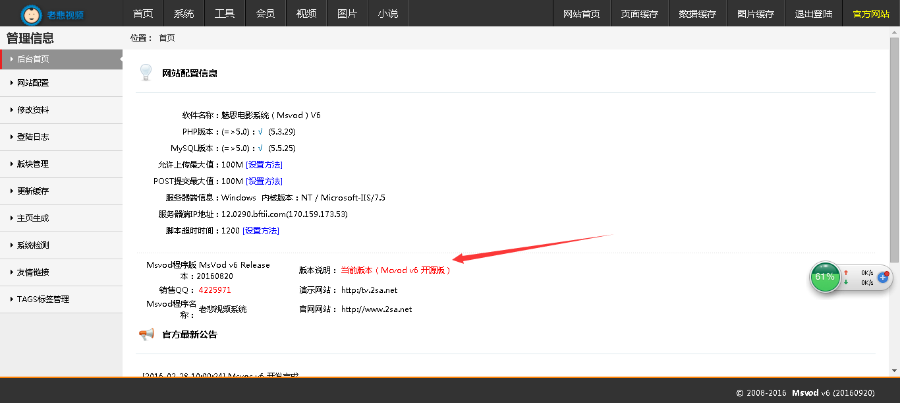This screenshot has width=900, height=403.
Task: Open the 系统 top menu
Action: 183,14
